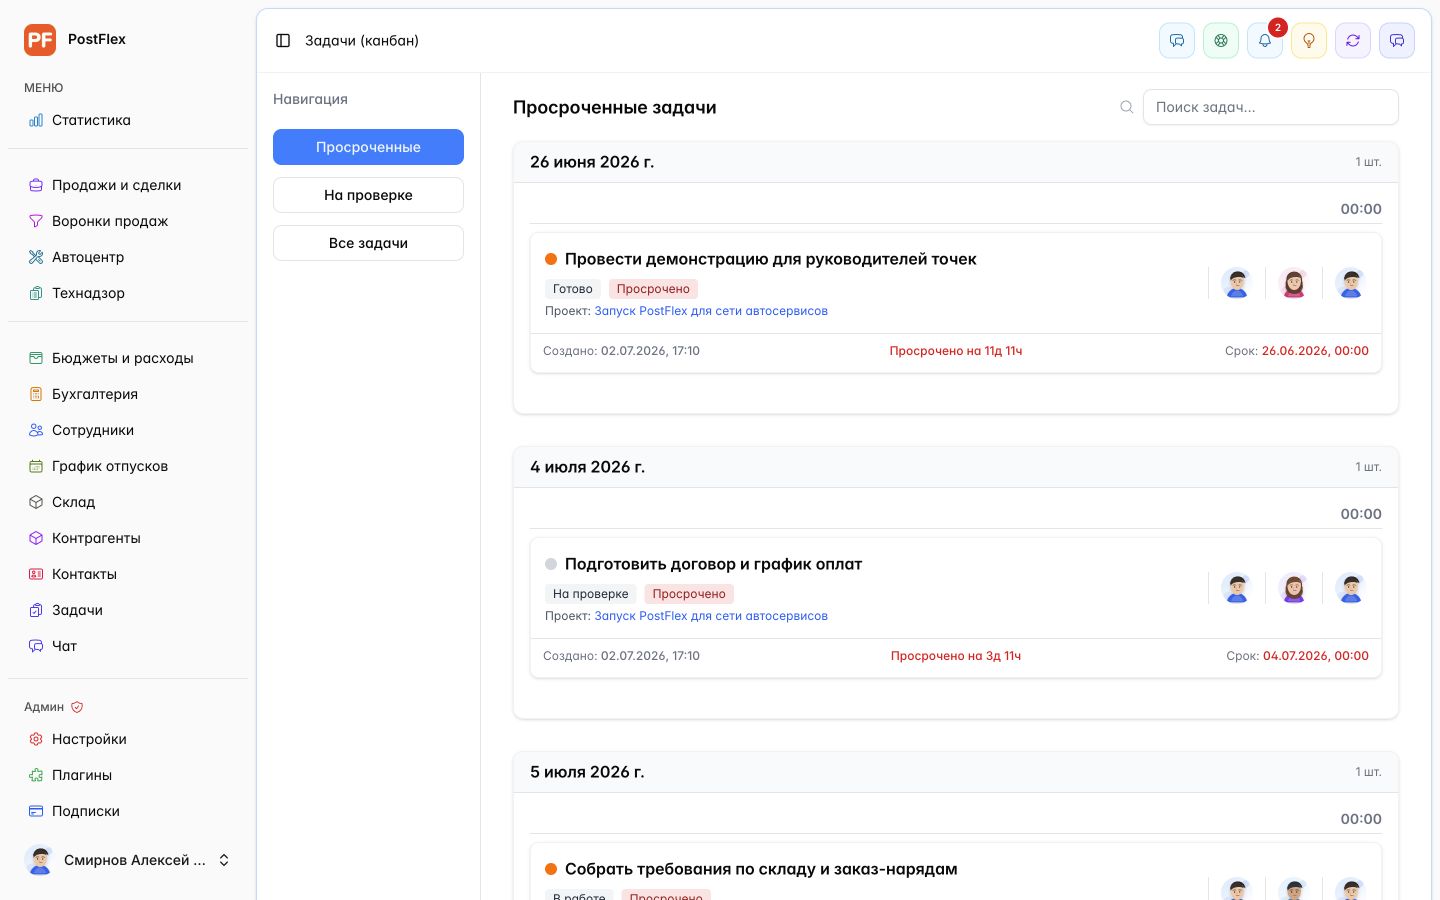The width and height of the screenshot is (1440, 900).
Task: Click the Воронки продаж funnel icon
Action: [36, 221]
